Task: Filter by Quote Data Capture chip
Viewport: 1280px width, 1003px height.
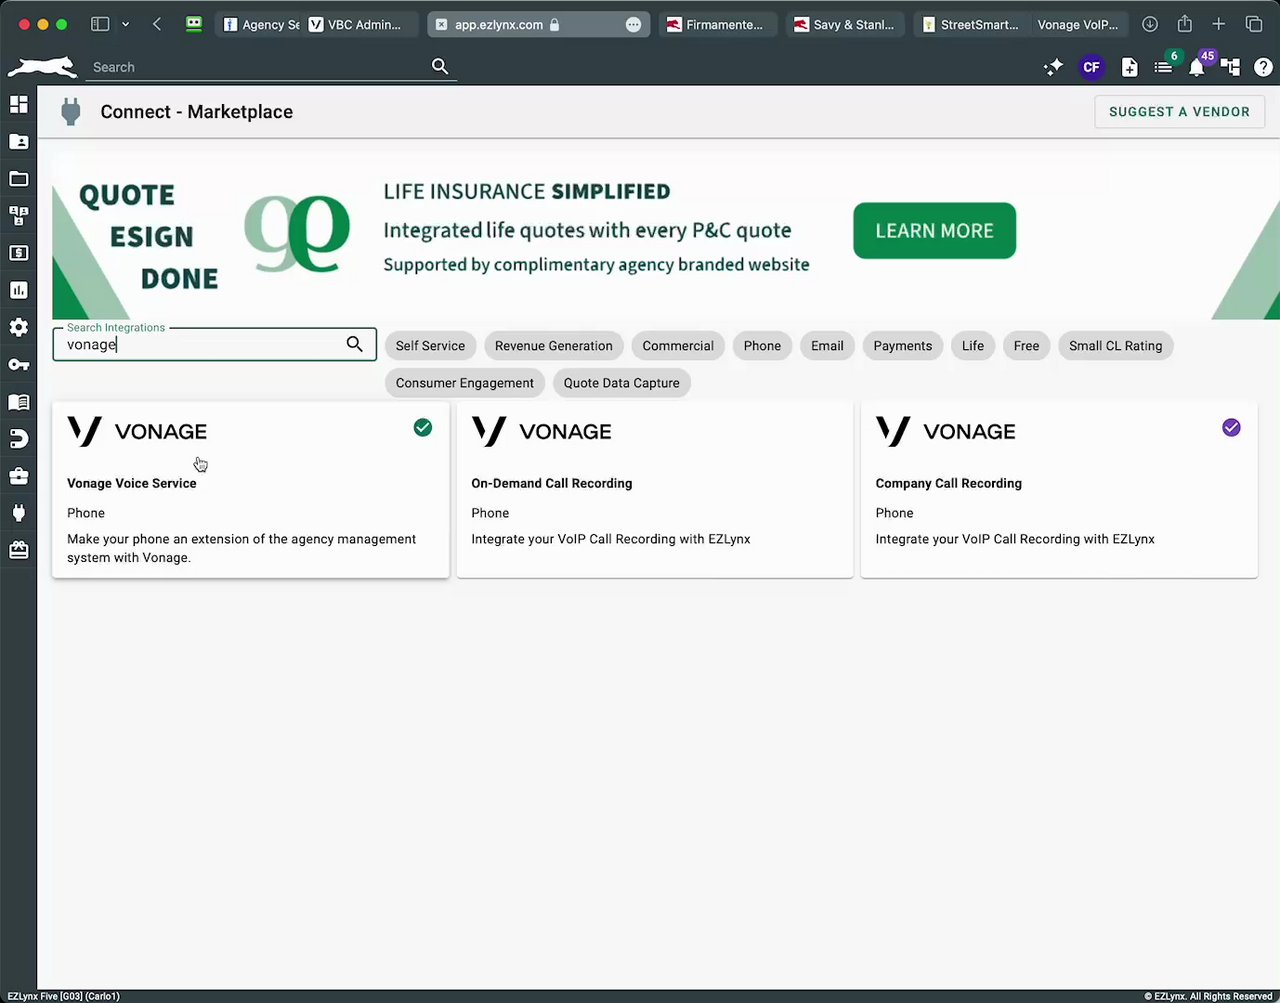Action: pos(621,383)
